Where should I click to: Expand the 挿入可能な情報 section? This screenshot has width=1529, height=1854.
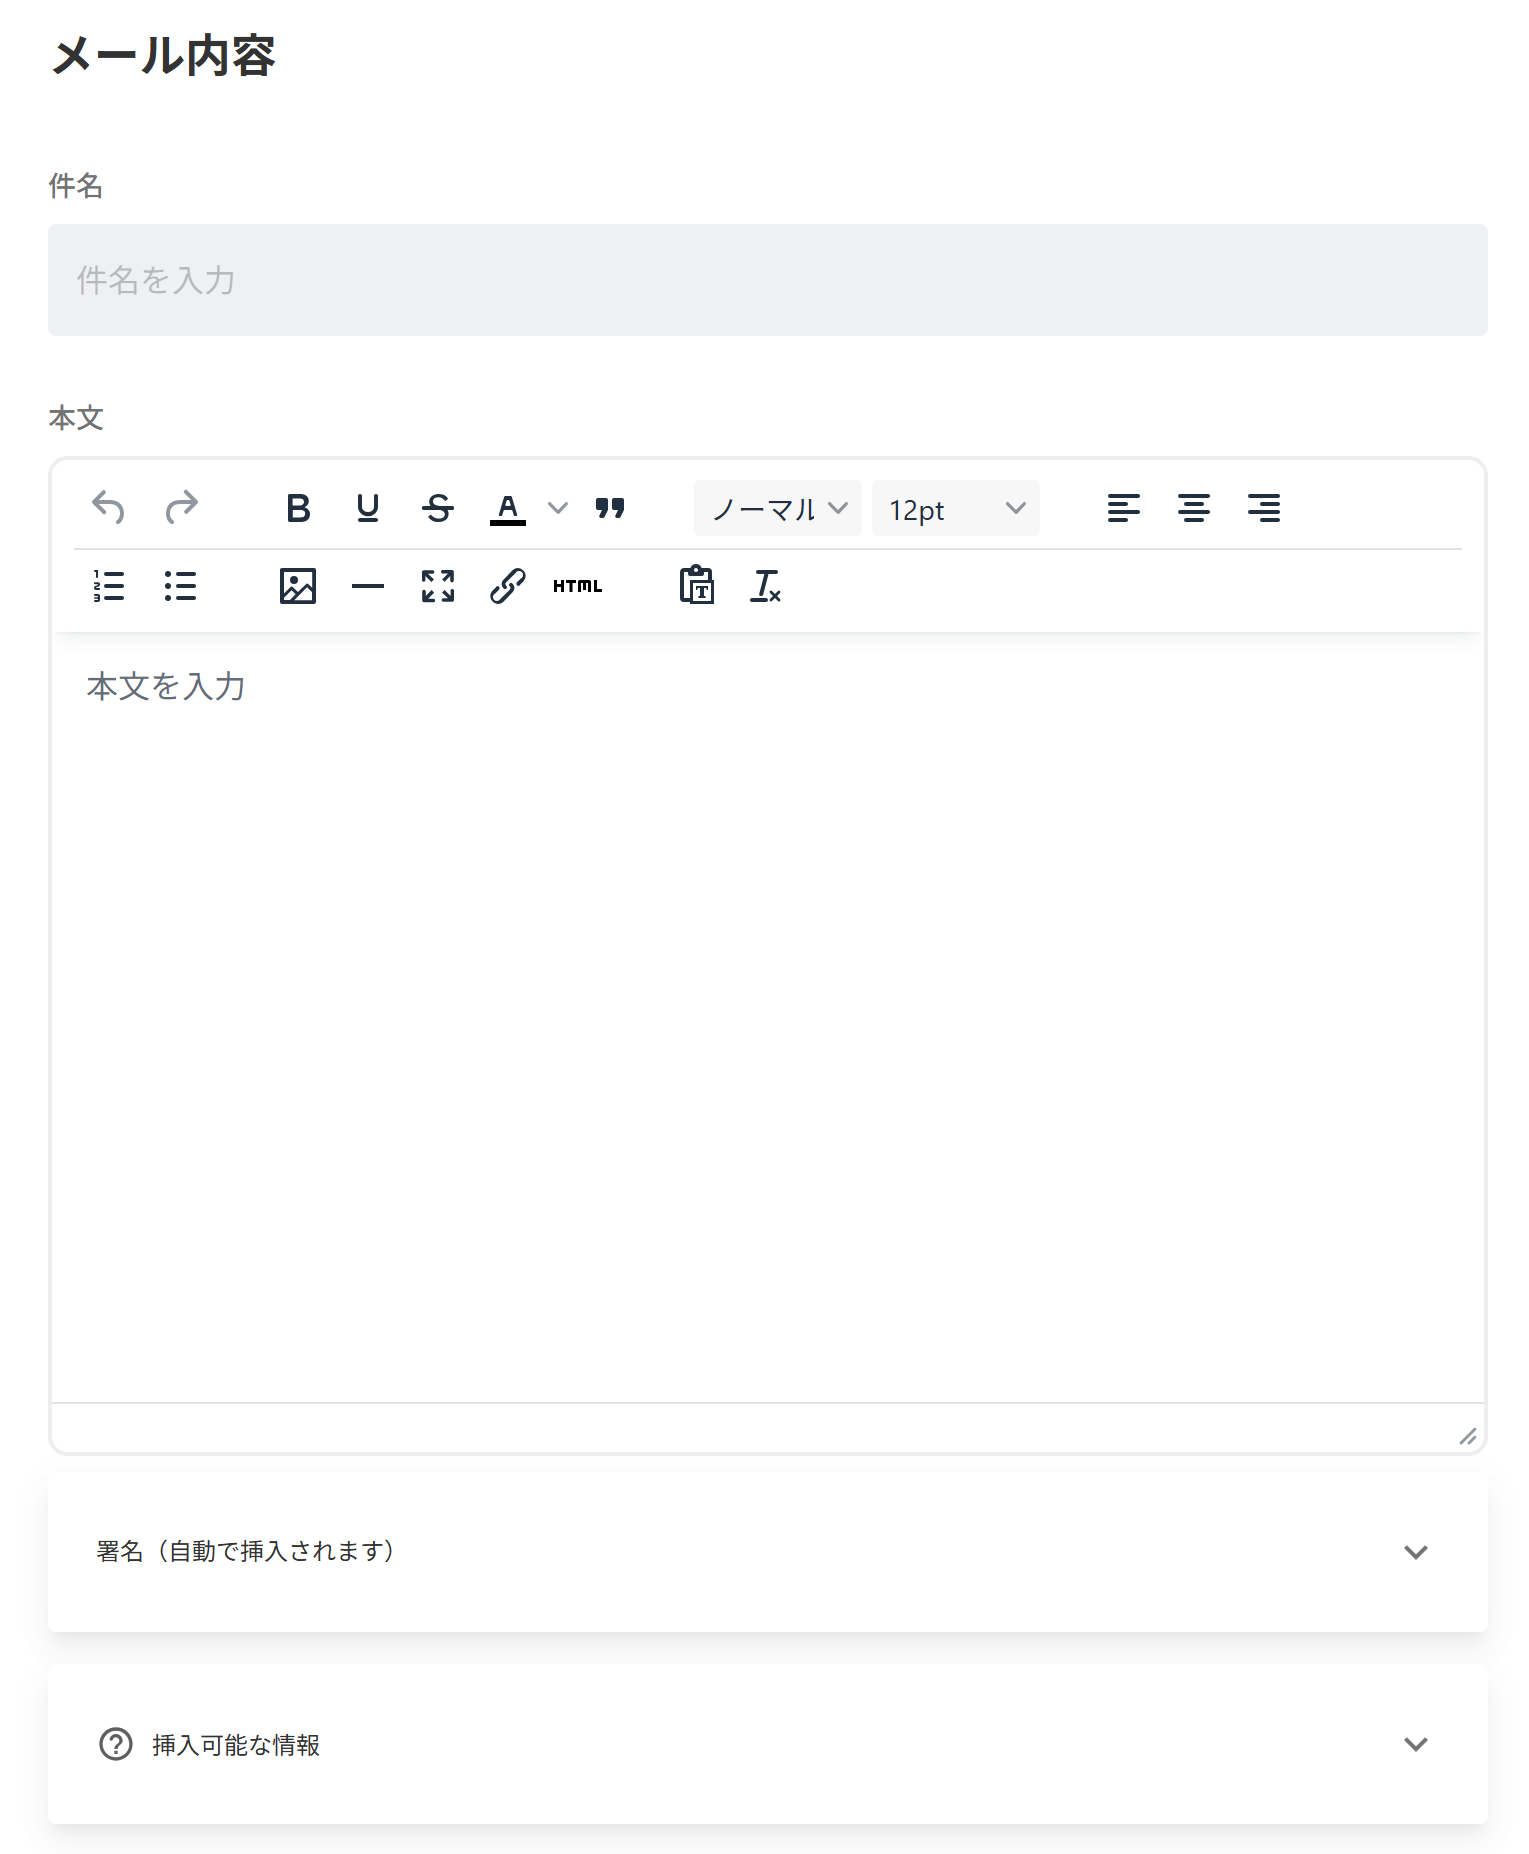coord(768,1744)
